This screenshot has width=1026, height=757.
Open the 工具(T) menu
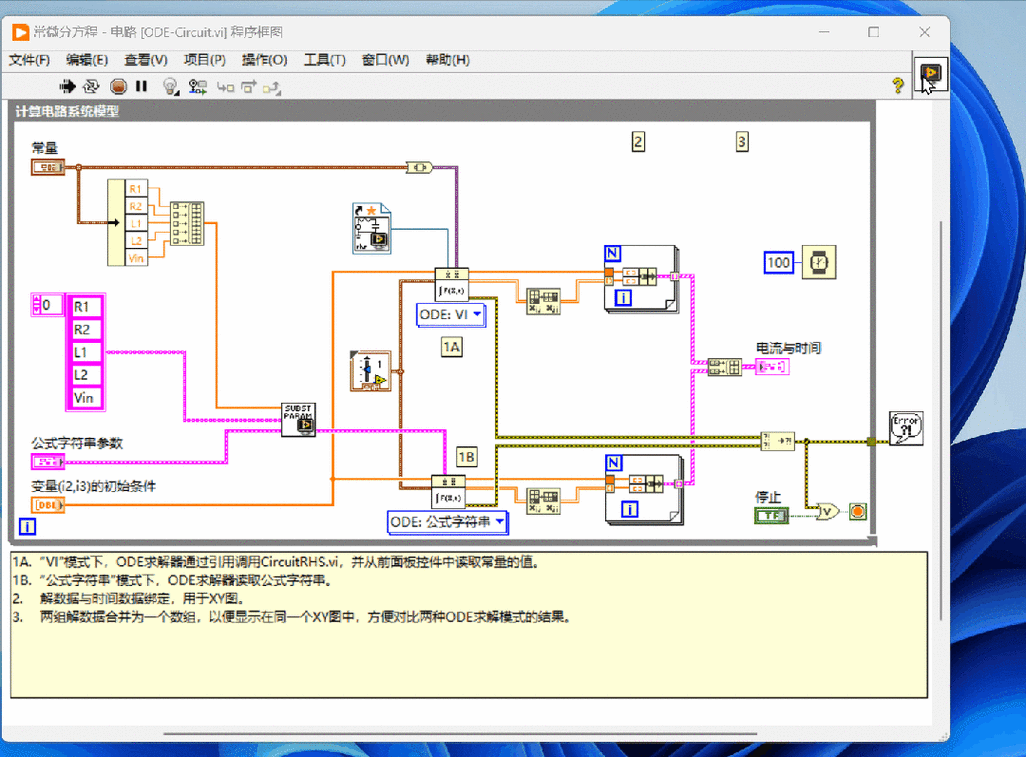[x=325, y=60]
